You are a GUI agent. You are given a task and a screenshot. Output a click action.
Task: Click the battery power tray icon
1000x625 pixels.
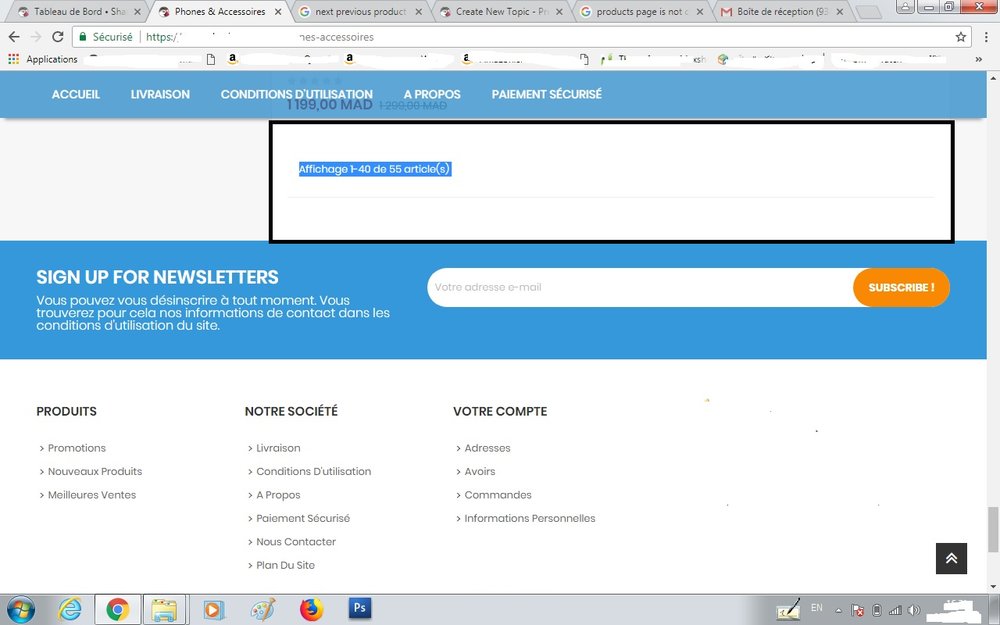click(876, 610)
